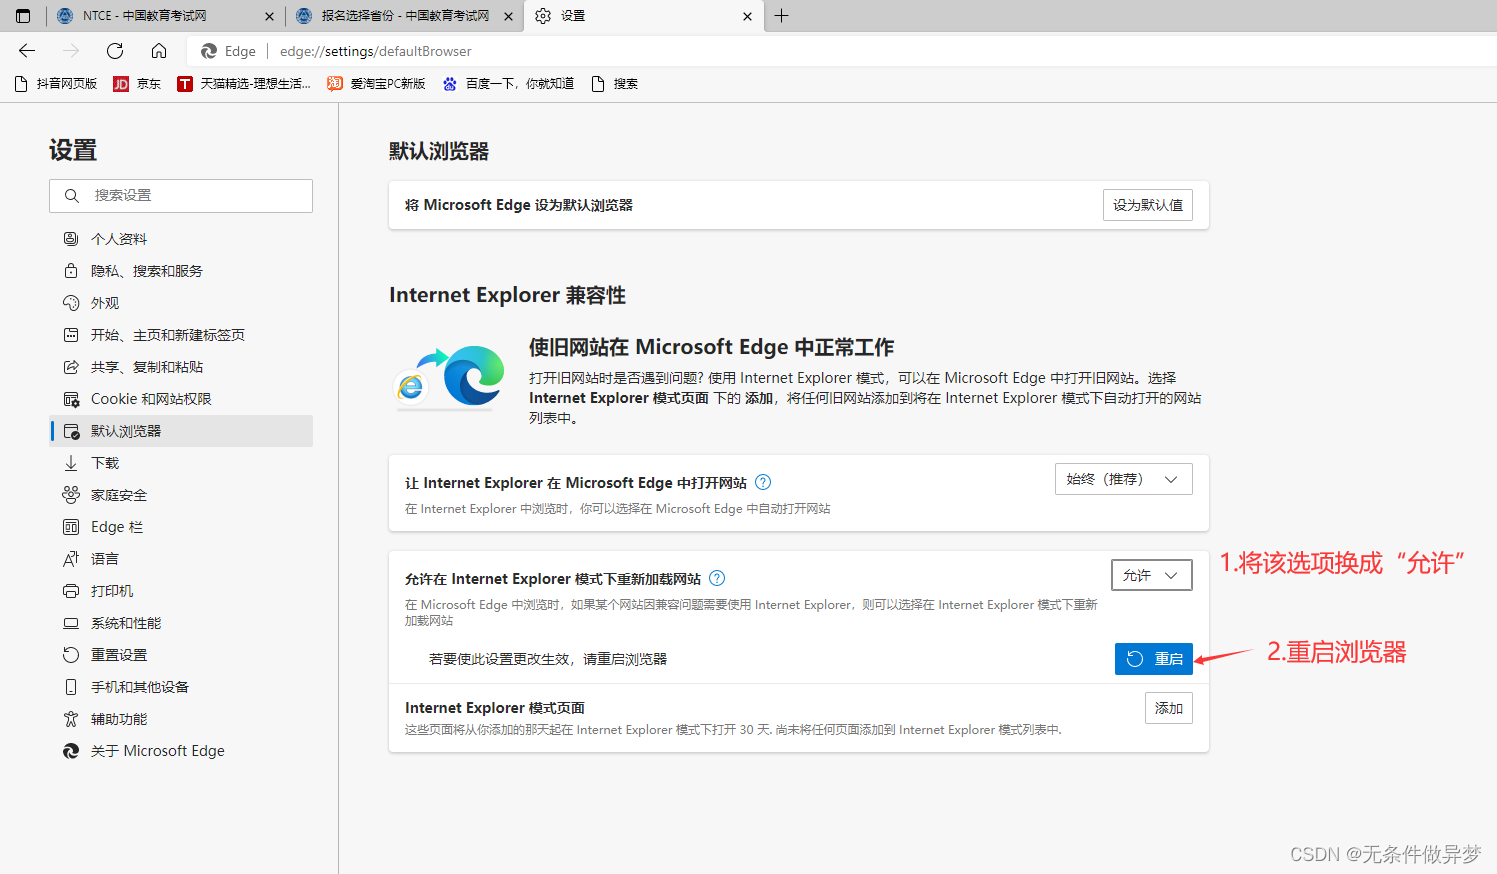
Task: Open 百度一下，你就知道 bookmark
Action: click(x=509, y=84)
